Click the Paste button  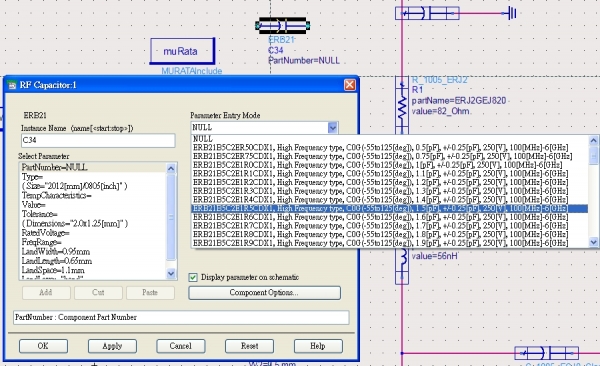[150, 292]
